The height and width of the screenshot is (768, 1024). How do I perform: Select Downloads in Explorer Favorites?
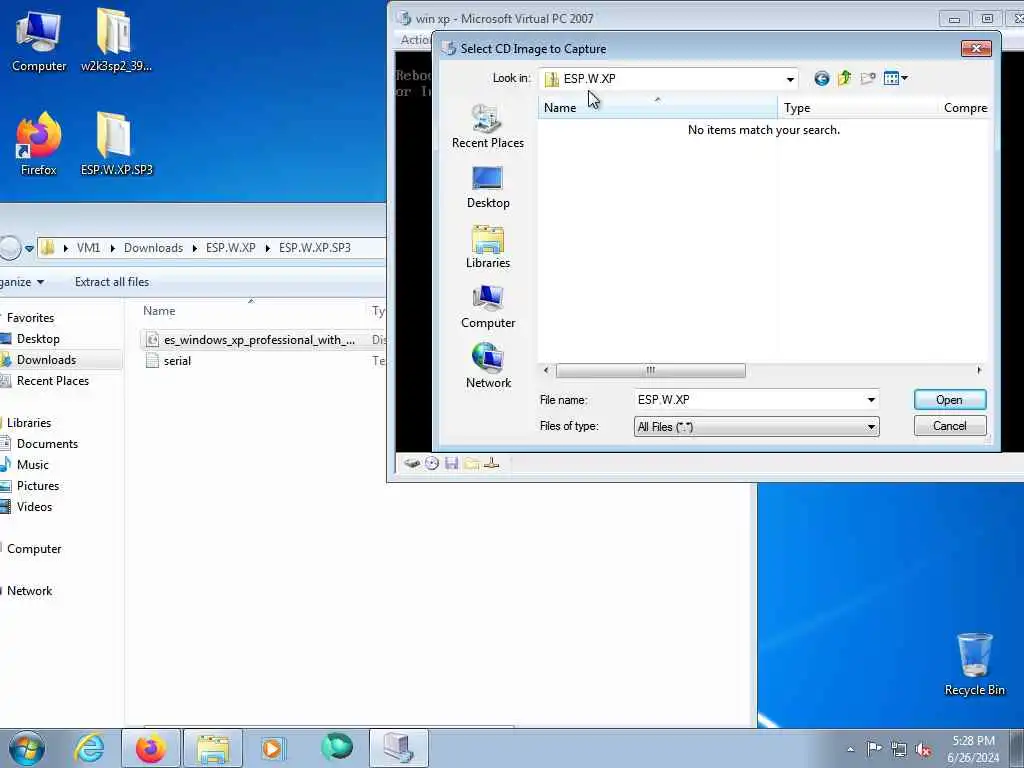(46, 360)
